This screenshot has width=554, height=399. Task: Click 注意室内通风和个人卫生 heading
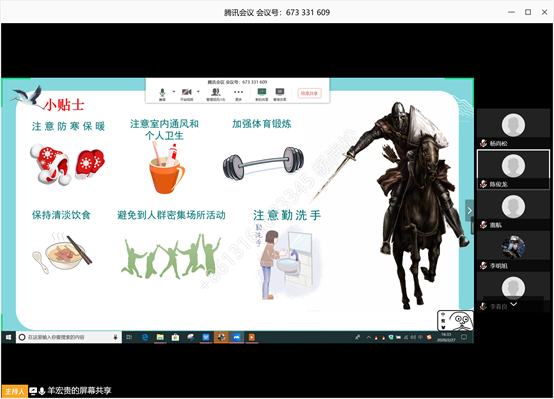pyautogui.click(x=165, y=129)
